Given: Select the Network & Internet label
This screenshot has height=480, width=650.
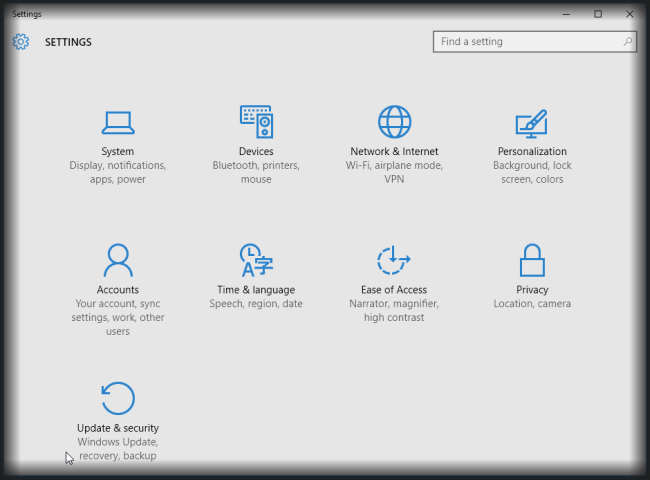Looking at the screenshot, I should point(394,151).
